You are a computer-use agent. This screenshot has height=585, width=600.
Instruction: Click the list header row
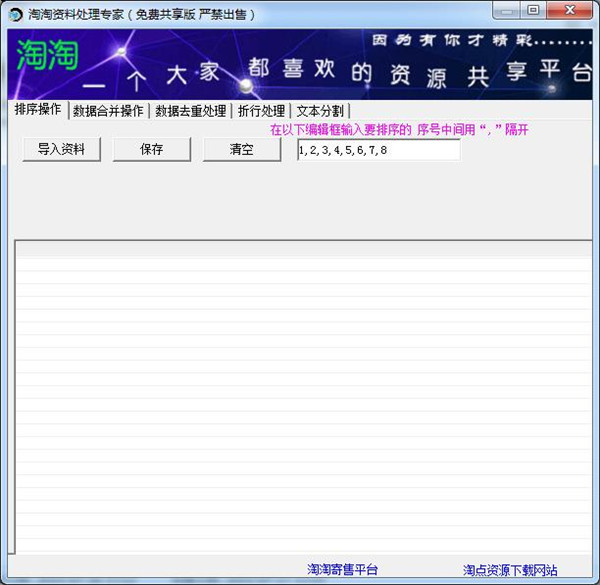tap(304, 249)
